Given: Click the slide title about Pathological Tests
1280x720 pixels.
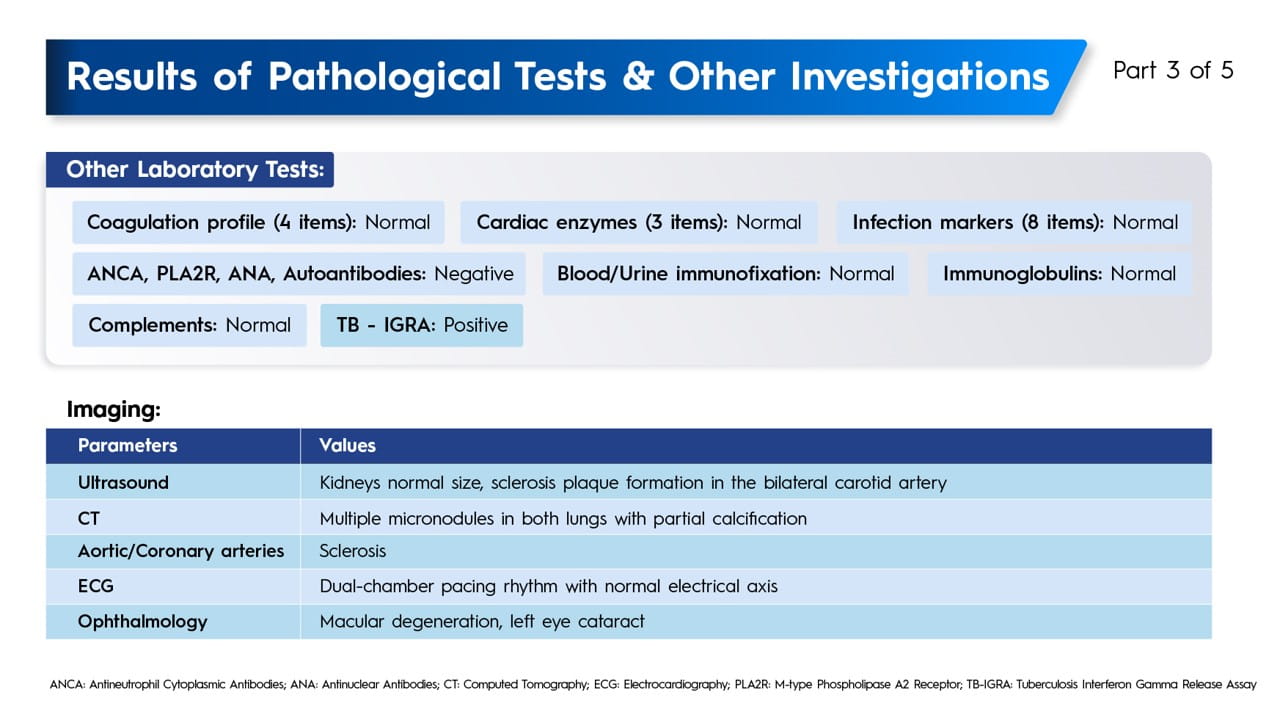Looking at the screenshot, I should pos(557,77).
